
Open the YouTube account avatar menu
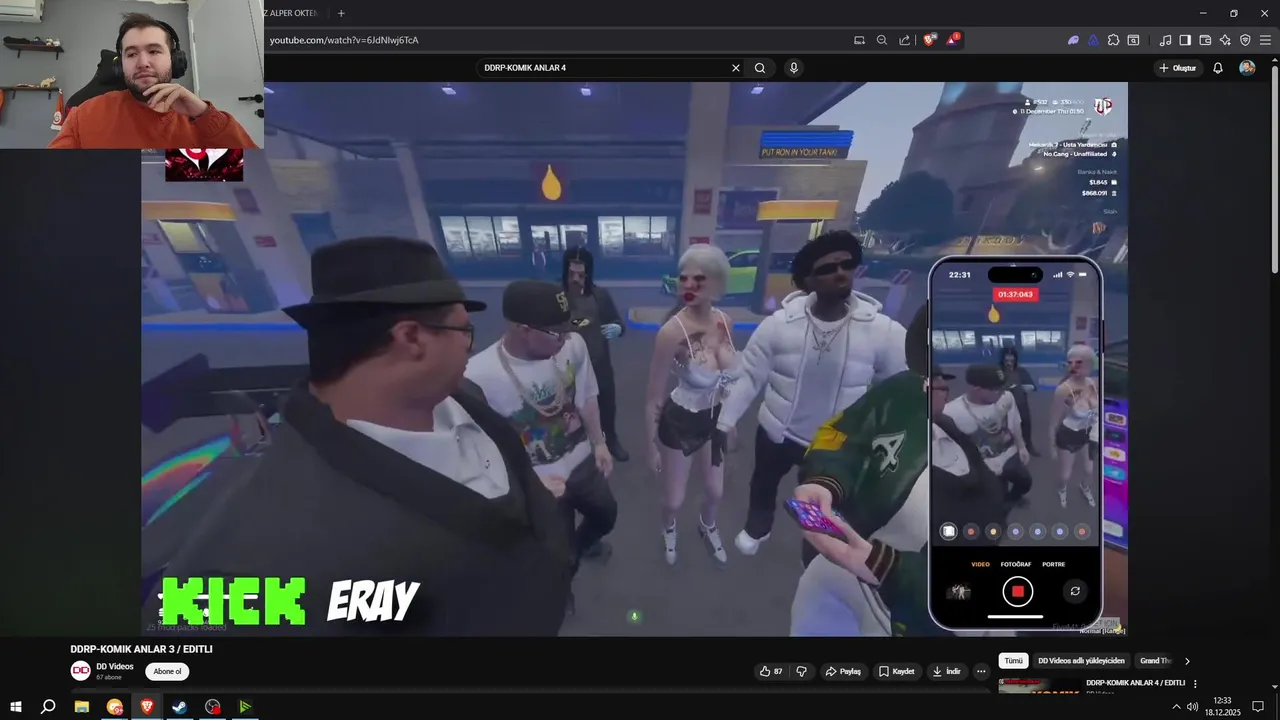coord(1247,68)
